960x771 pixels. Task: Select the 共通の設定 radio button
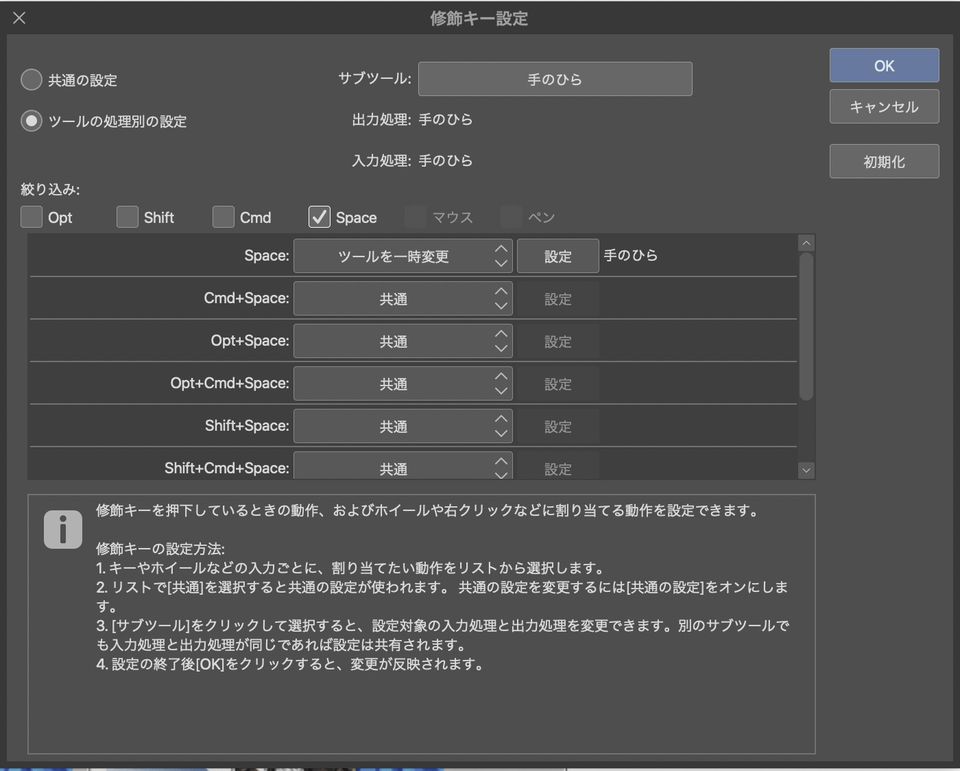pyautogui.click(x=31, y=80)
